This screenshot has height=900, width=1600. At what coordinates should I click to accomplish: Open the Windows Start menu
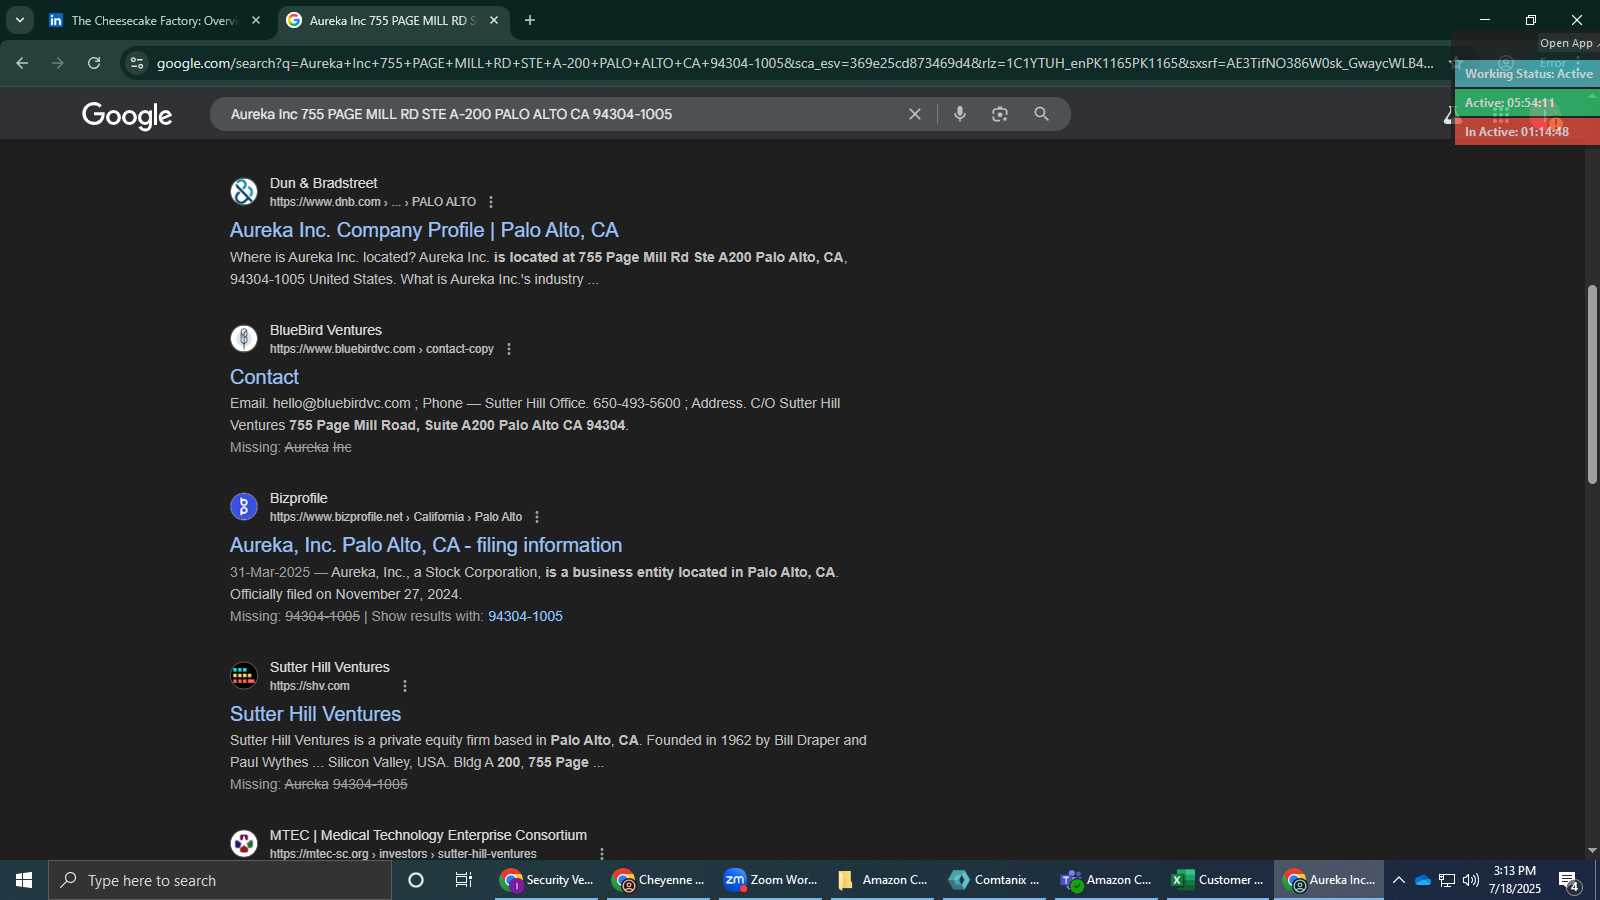click(24, 880)
